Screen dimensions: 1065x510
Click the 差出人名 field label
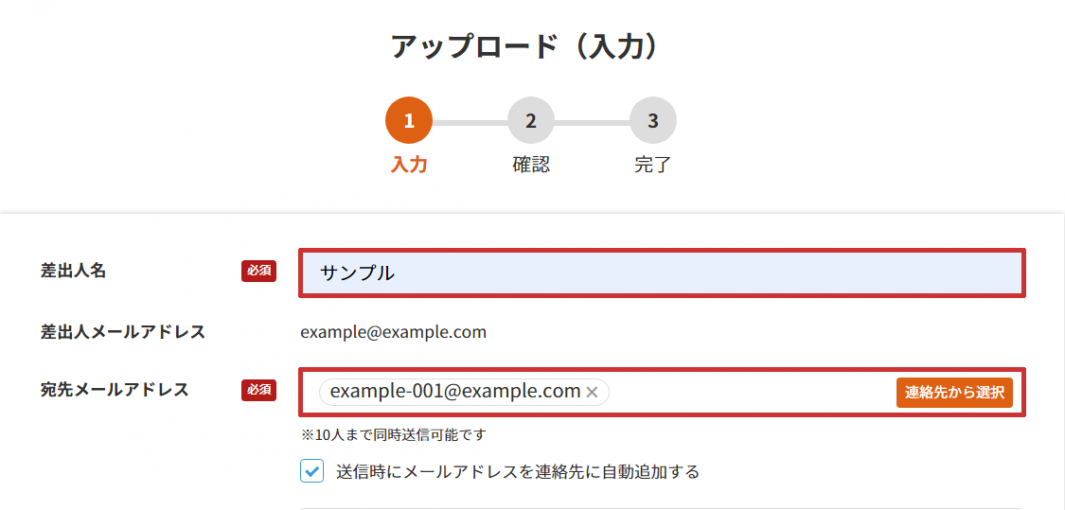[x=73, y=271]
